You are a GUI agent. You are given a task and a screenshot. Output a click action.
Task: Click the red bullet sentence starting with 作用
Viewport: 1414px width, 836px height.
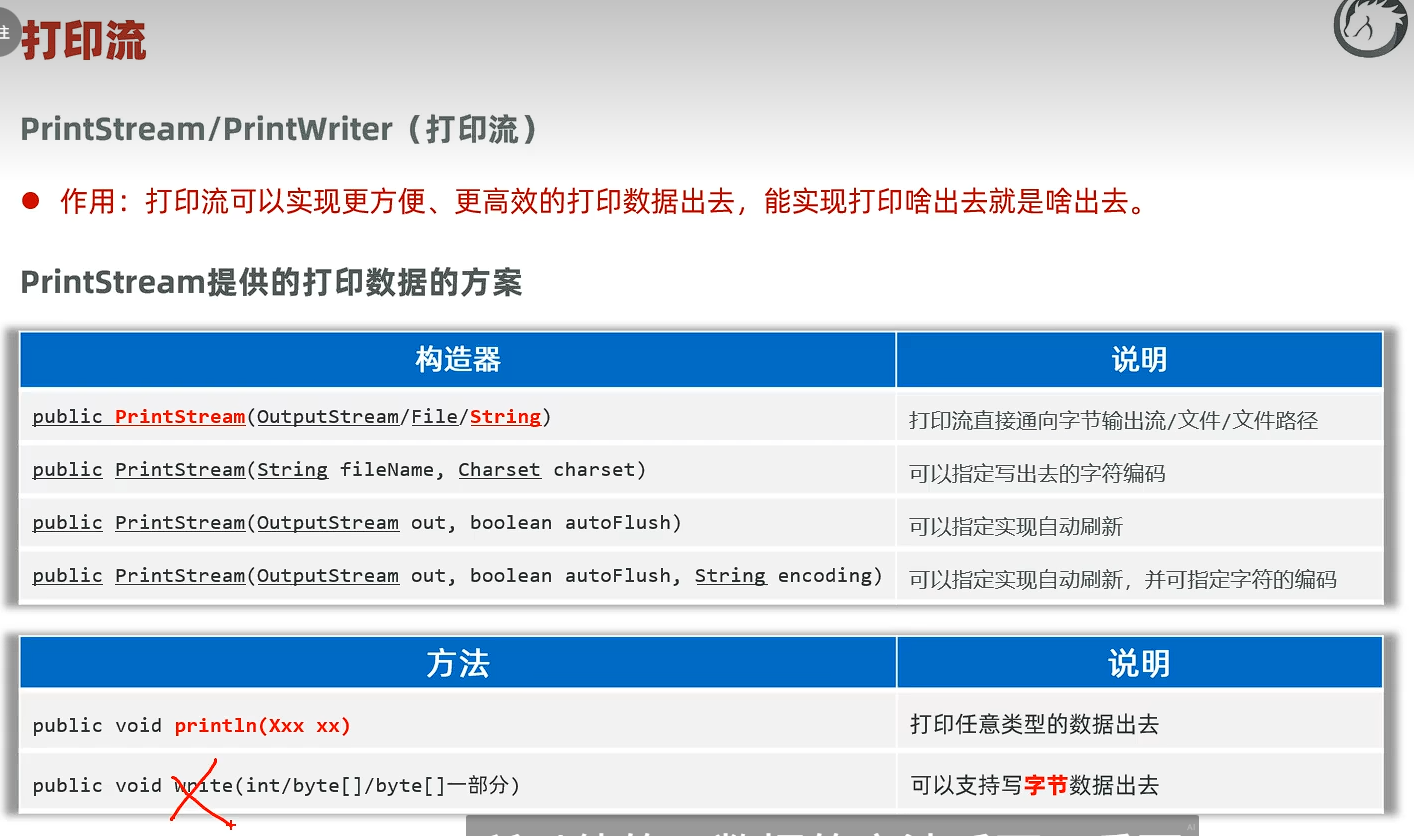(602, 202)
